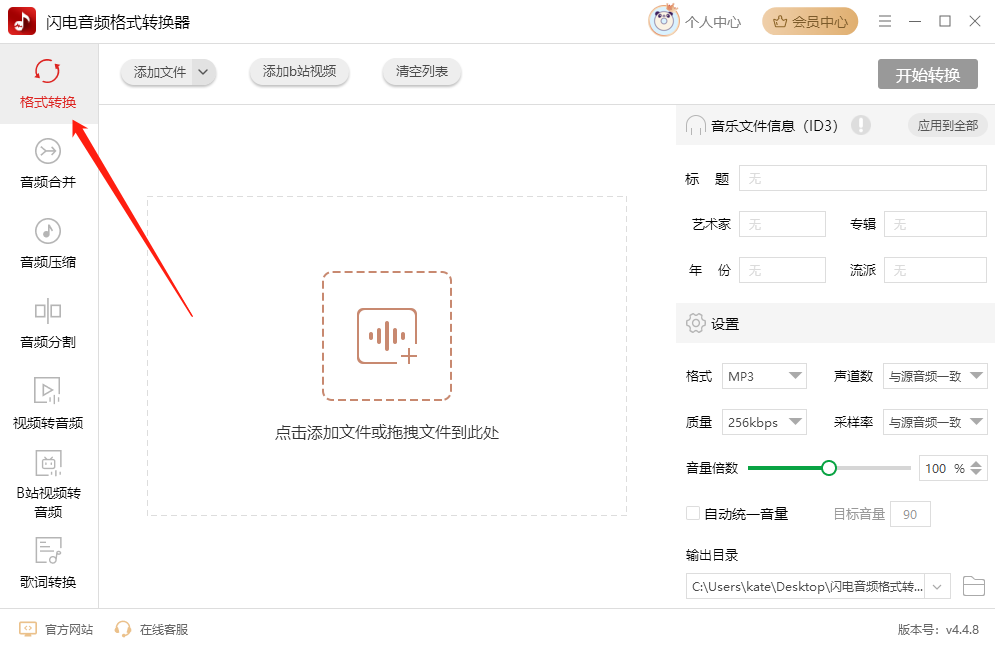Expand the 格式 MP3 dropdown
The image size is (995, 646).
point(764,376)
